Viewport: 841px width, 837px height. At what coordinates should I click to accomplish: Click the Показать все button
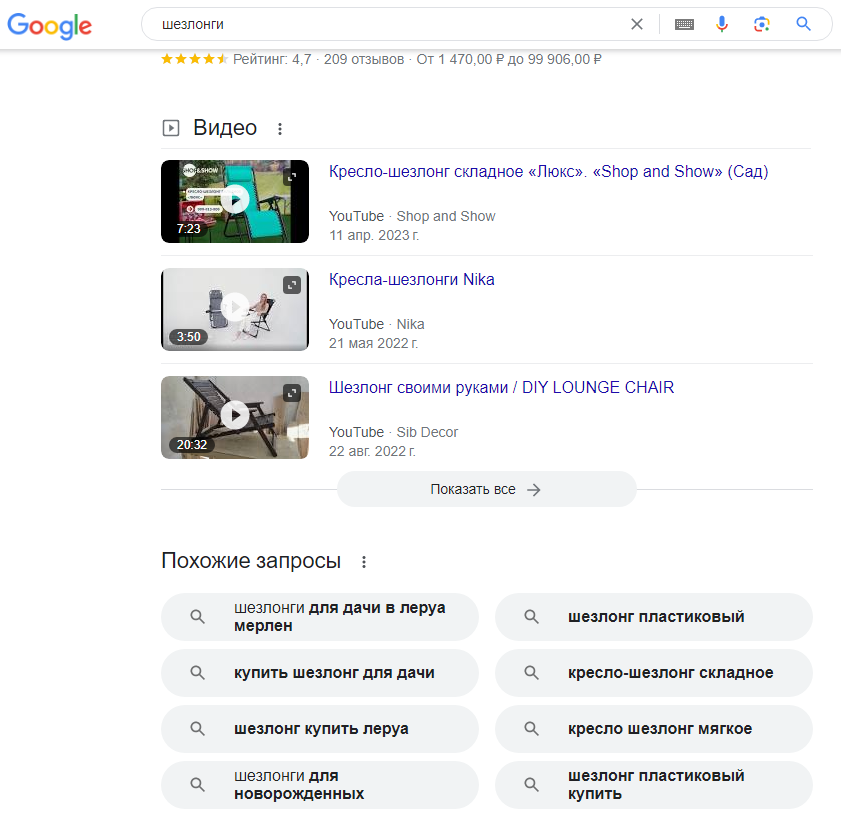[x=486, y=489]
